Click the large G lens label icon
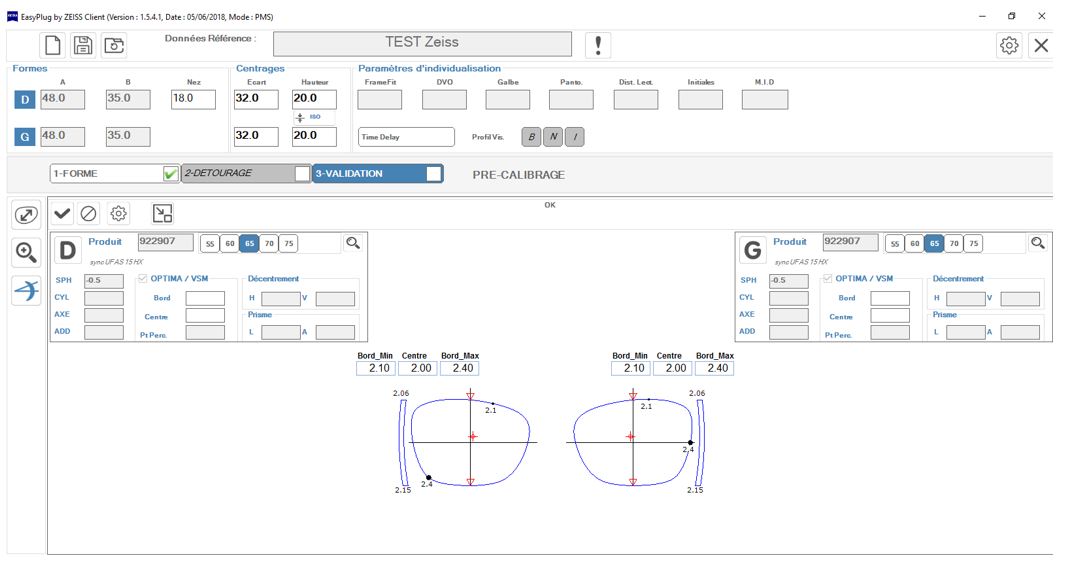 tap(753, 250)
